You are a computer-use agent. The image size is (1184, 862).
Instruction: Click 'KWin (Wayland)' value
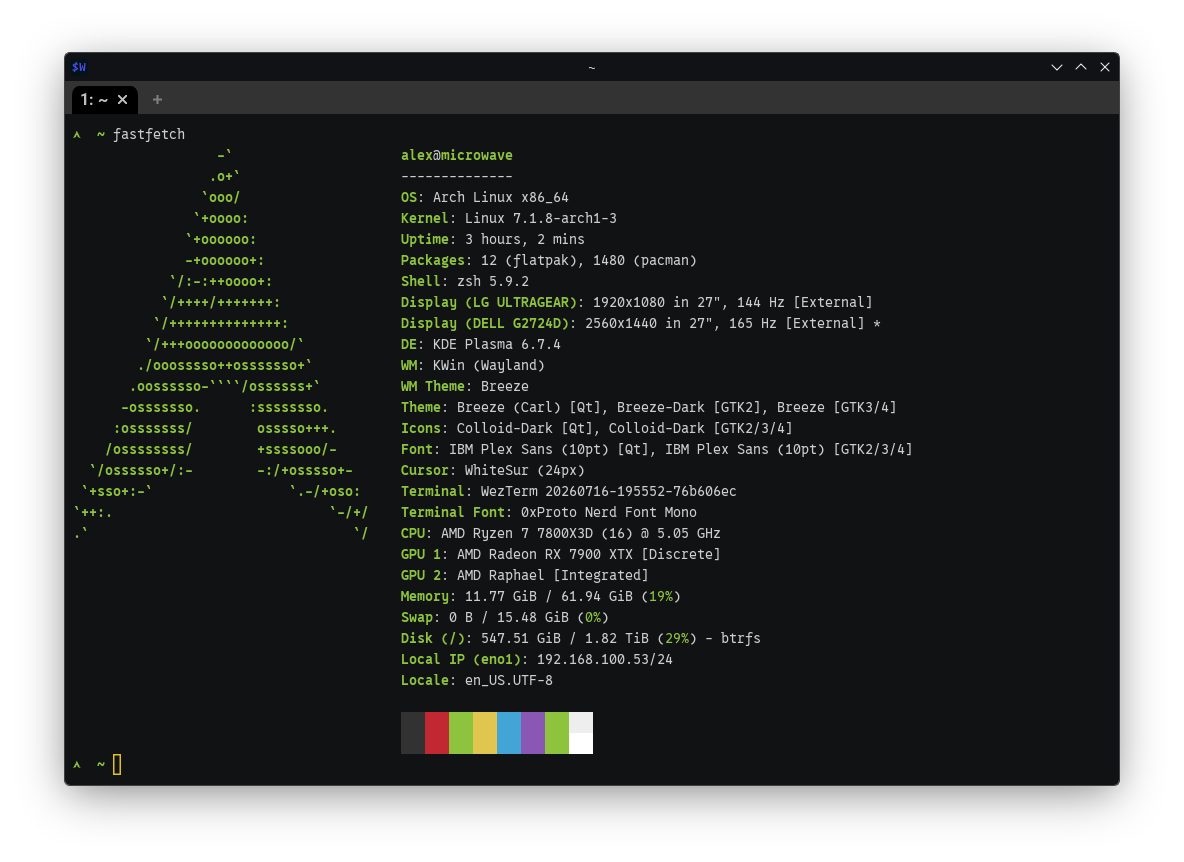point(489,365)
